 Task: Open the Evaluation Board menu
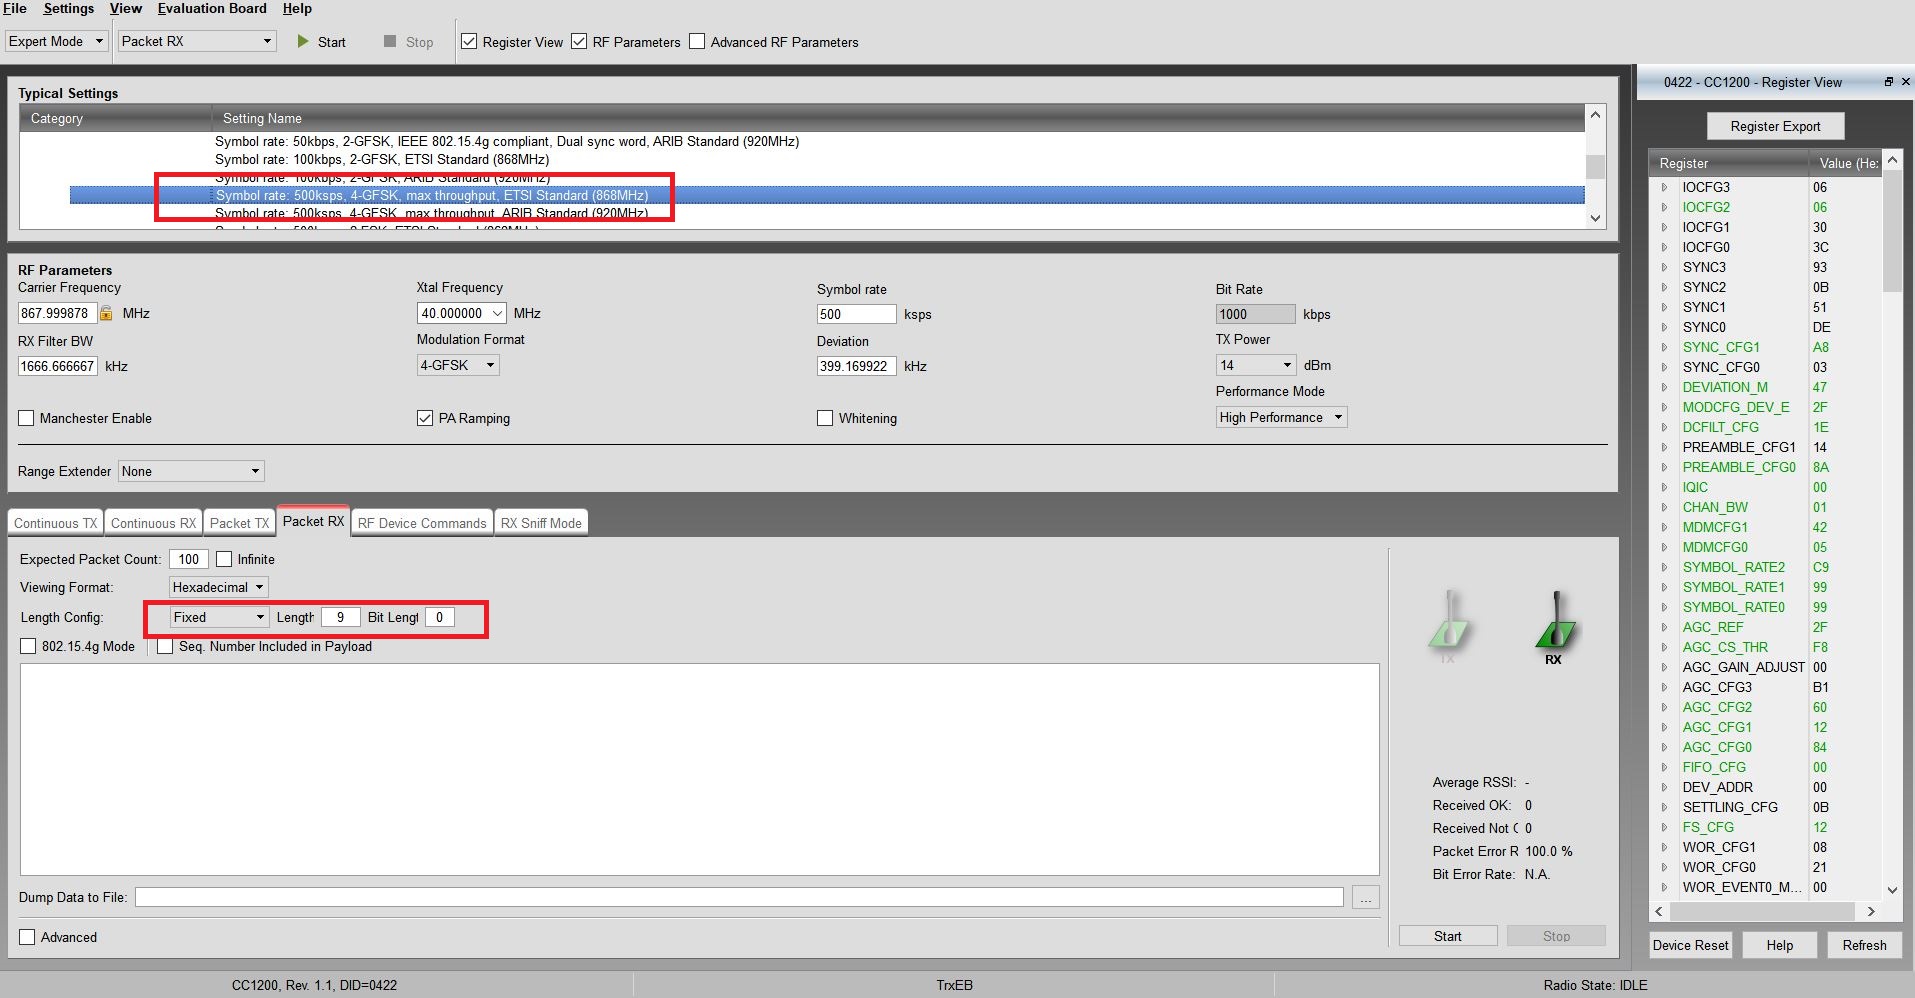[211, 9]
